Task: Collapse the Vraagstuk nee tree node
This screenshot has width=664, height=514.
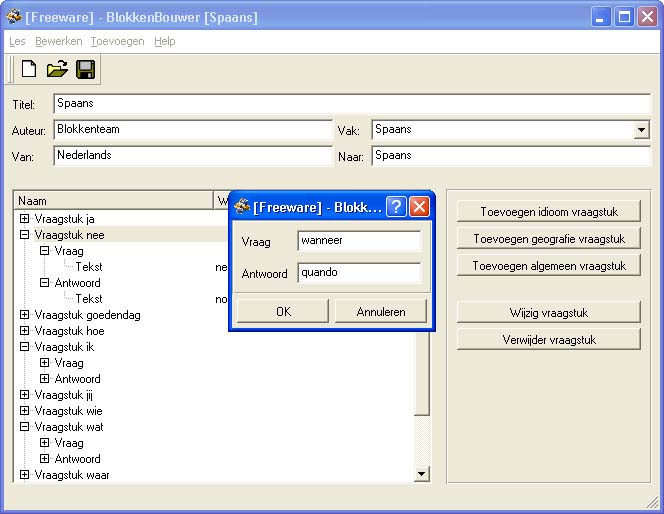Action: (x=25, y=235)
